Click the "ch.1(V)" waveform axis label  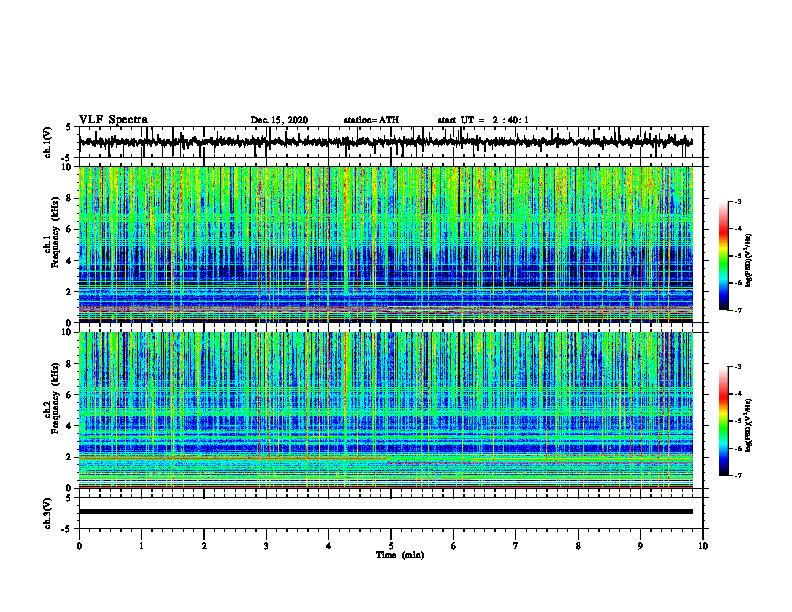[48, 142]
